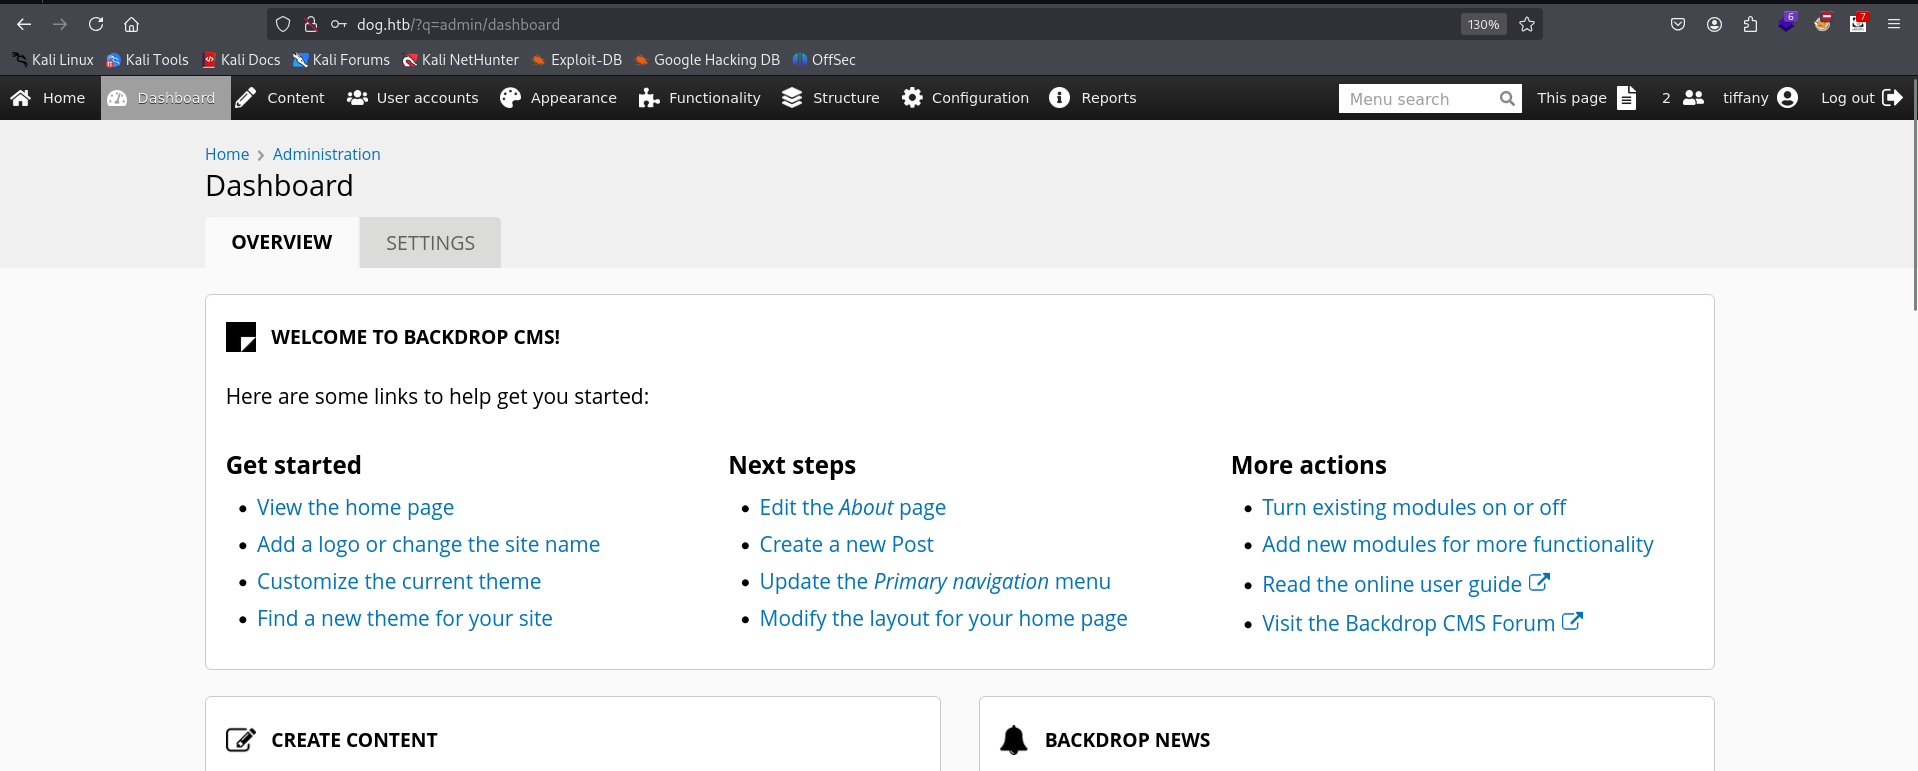Open Google Hacking DB bookmark
Image resolution: width=1918 pixels, height=771 pixels.
pos(706,60)
